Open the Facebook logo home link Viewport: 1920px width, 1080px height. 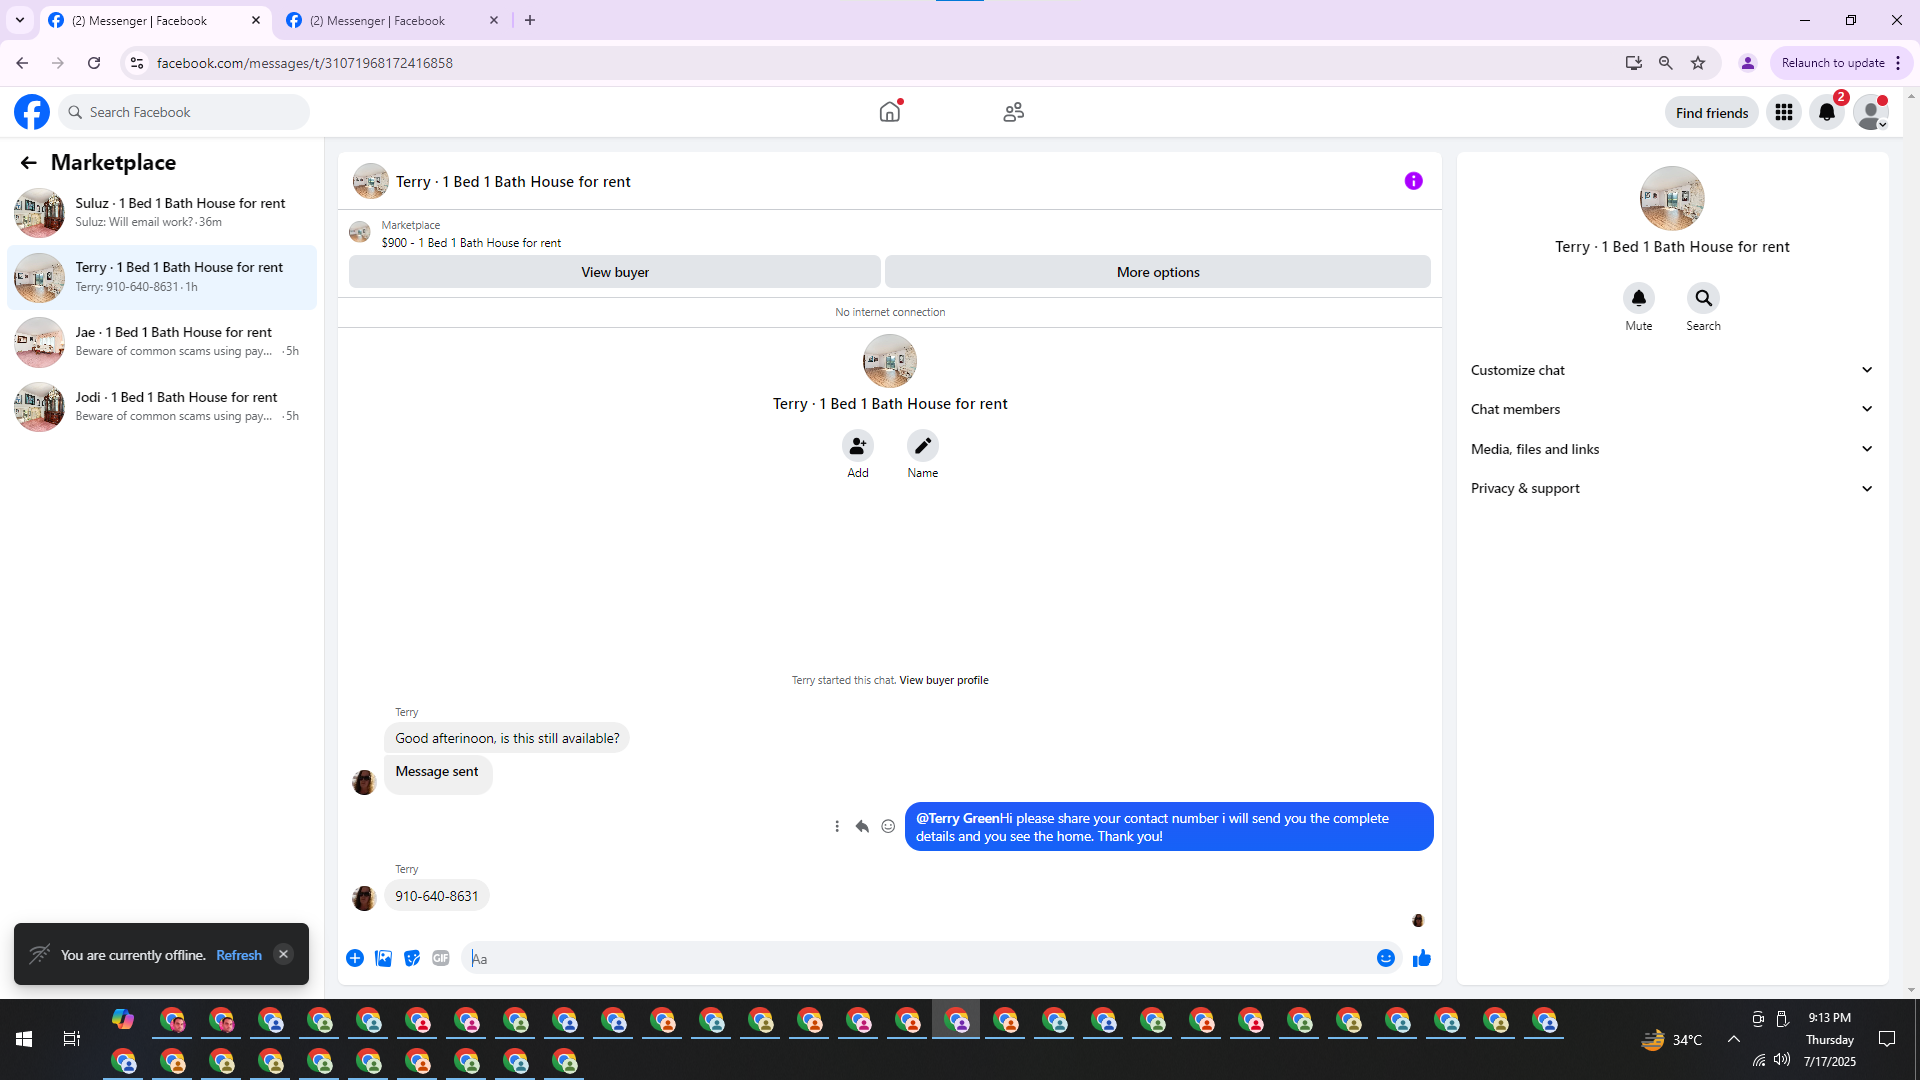(x=32, y=112)
